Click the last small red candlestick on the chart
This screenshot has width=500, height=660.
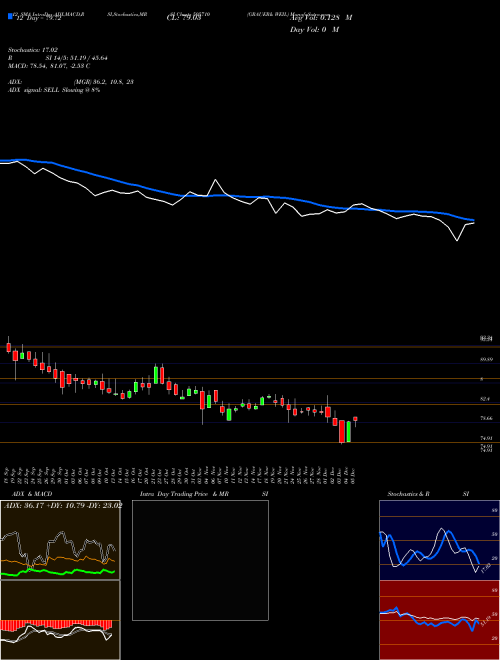(355, 419)
